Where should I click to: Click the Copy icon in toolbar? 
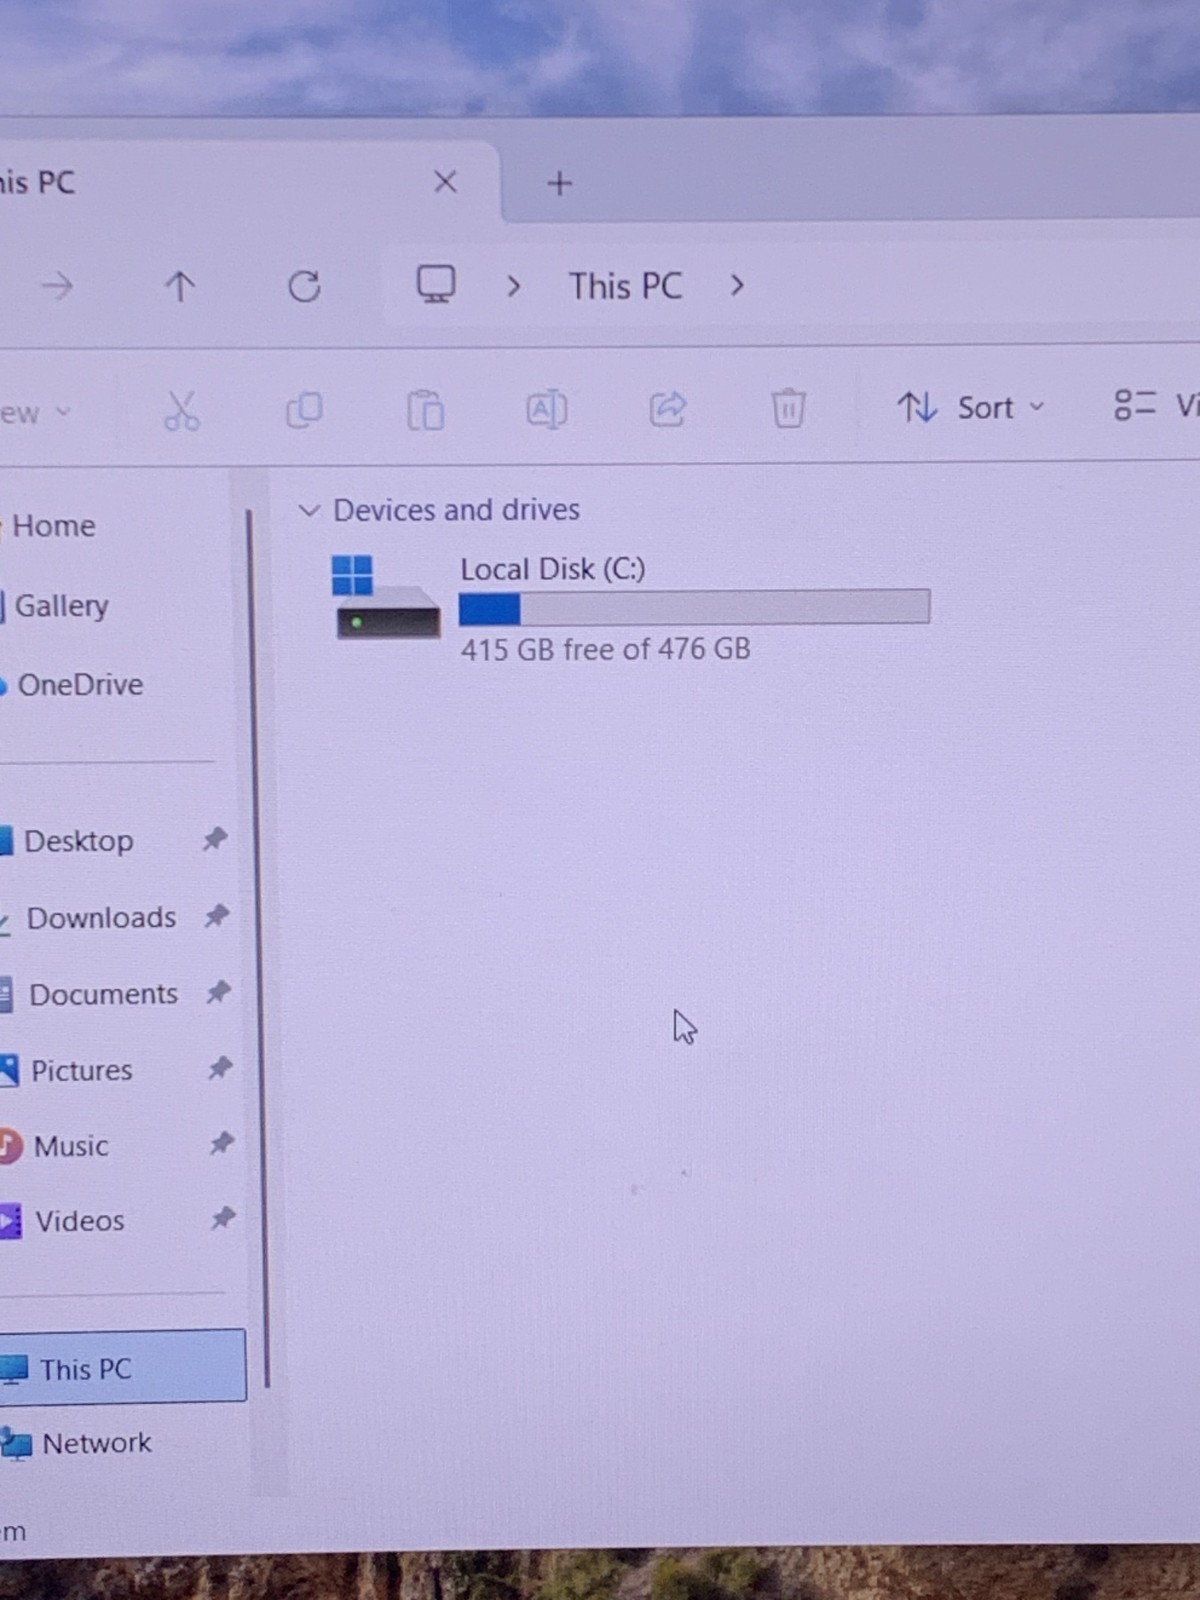[x=304, y=410]
